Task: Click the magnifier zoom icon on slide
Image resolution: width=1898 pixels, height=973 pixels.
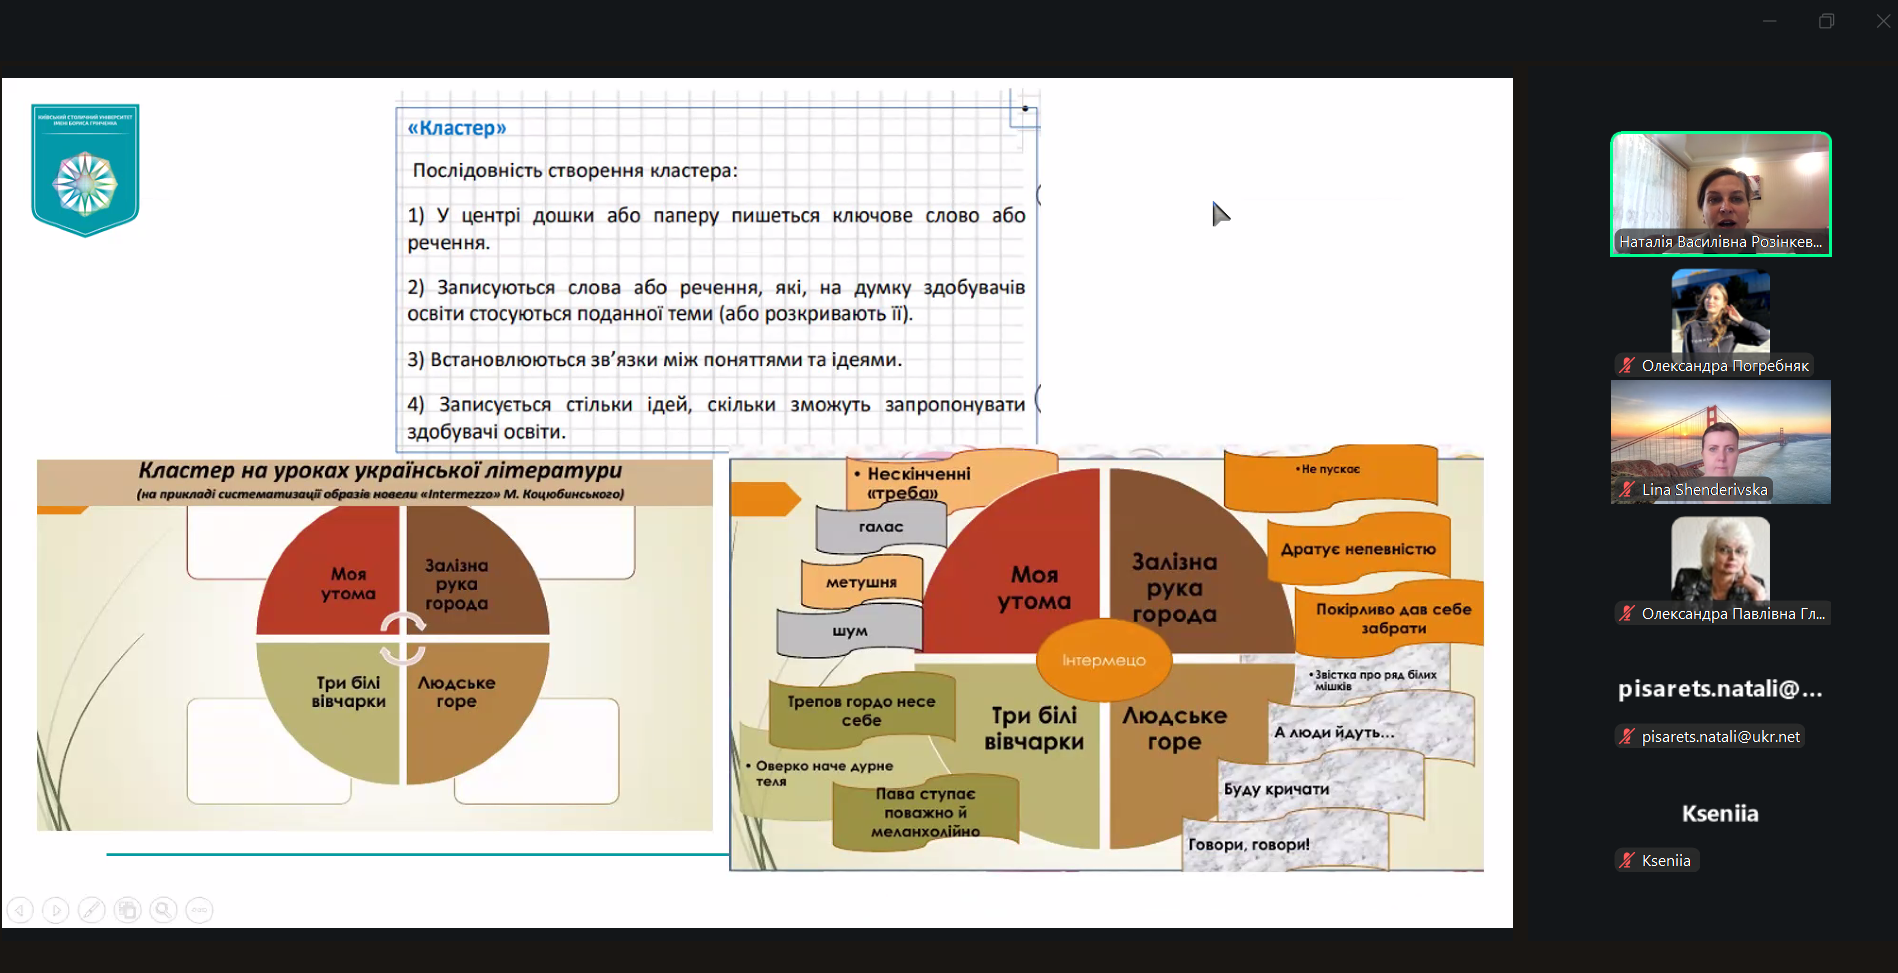Action: pyautogui.click(x=164, y=910)
